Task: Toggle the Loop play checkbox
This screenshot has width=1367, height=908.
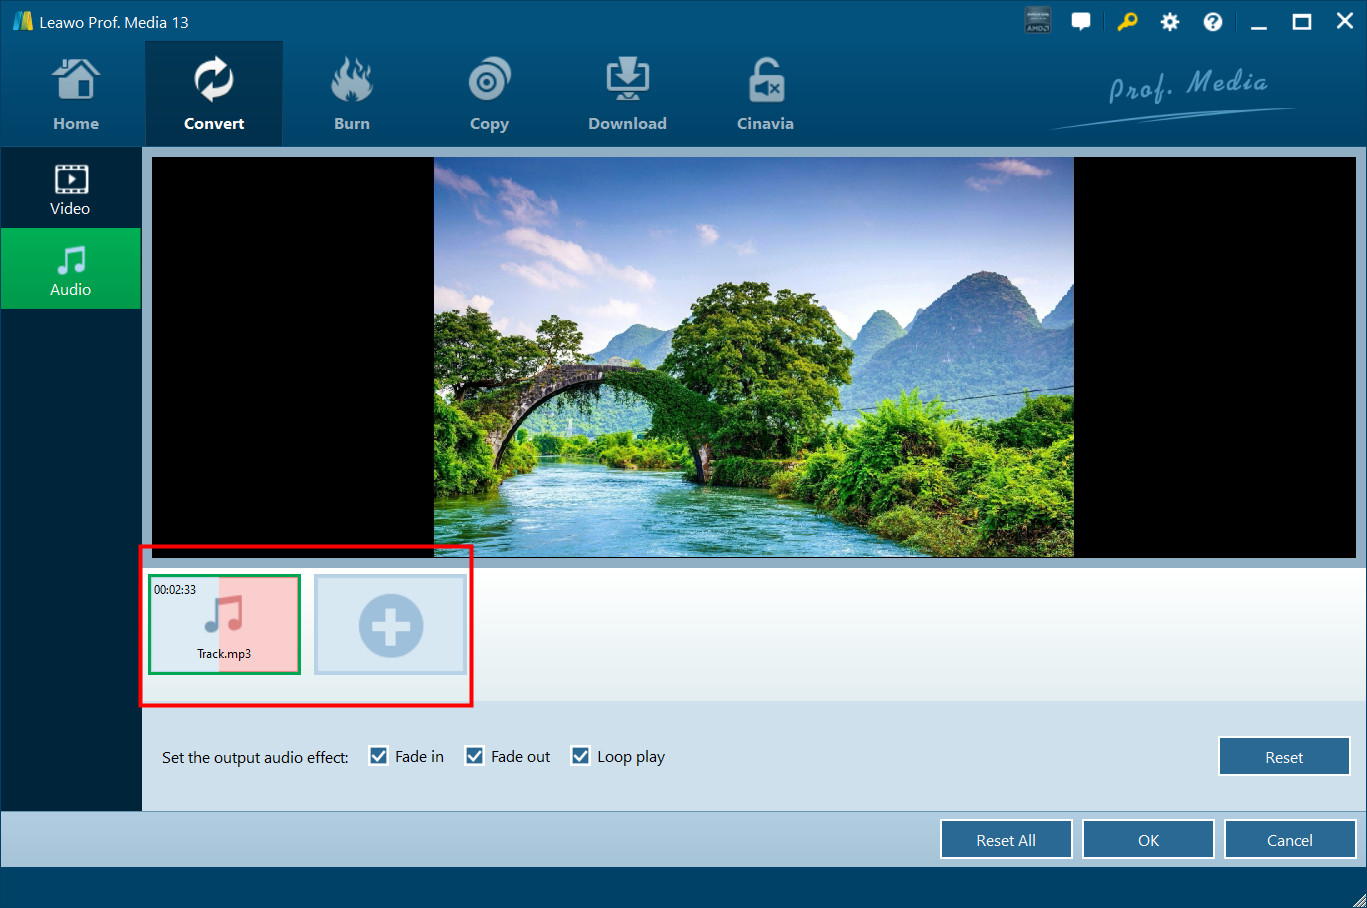Action: click(x=580, y=756)
